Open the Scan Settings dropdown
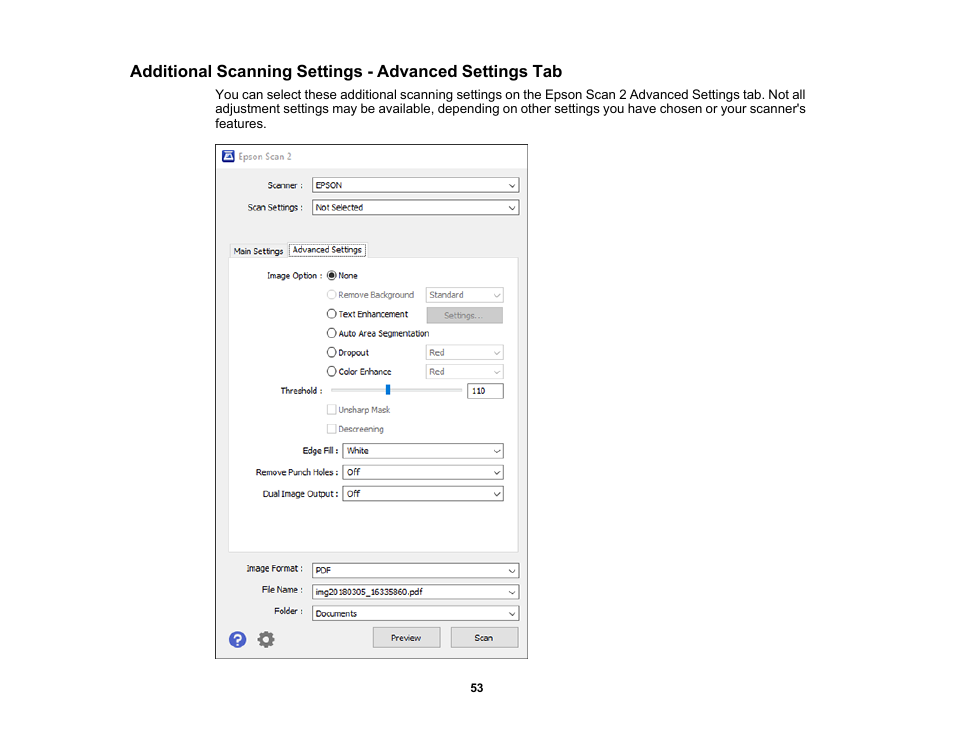This screenshot has width=954, height=738. point(415,208)
